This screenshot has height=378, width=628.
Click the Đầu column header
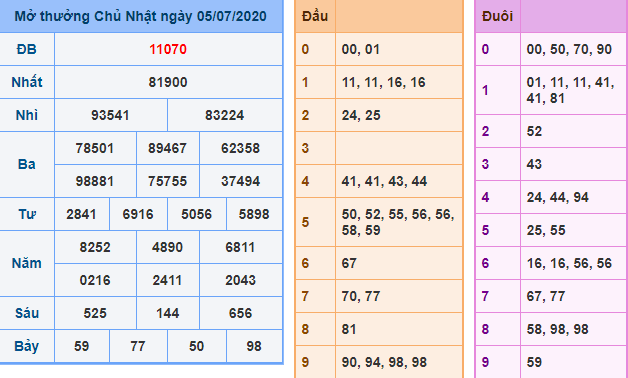[x=315, y=16]
